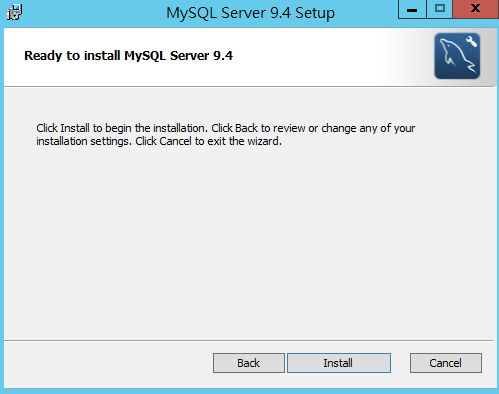Click the phrase exit the wizard in instructions
This screenshot has width=499, height=394.
point(245,141)
